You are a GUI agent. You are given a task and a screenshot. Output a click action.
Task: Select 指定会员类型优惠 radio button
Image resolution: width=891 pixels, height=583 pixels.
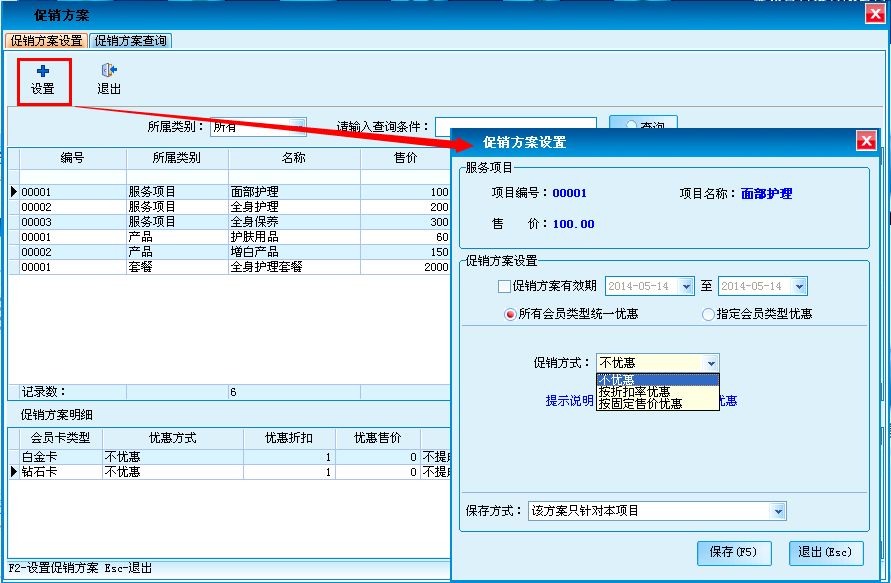[x=709, y=314]
